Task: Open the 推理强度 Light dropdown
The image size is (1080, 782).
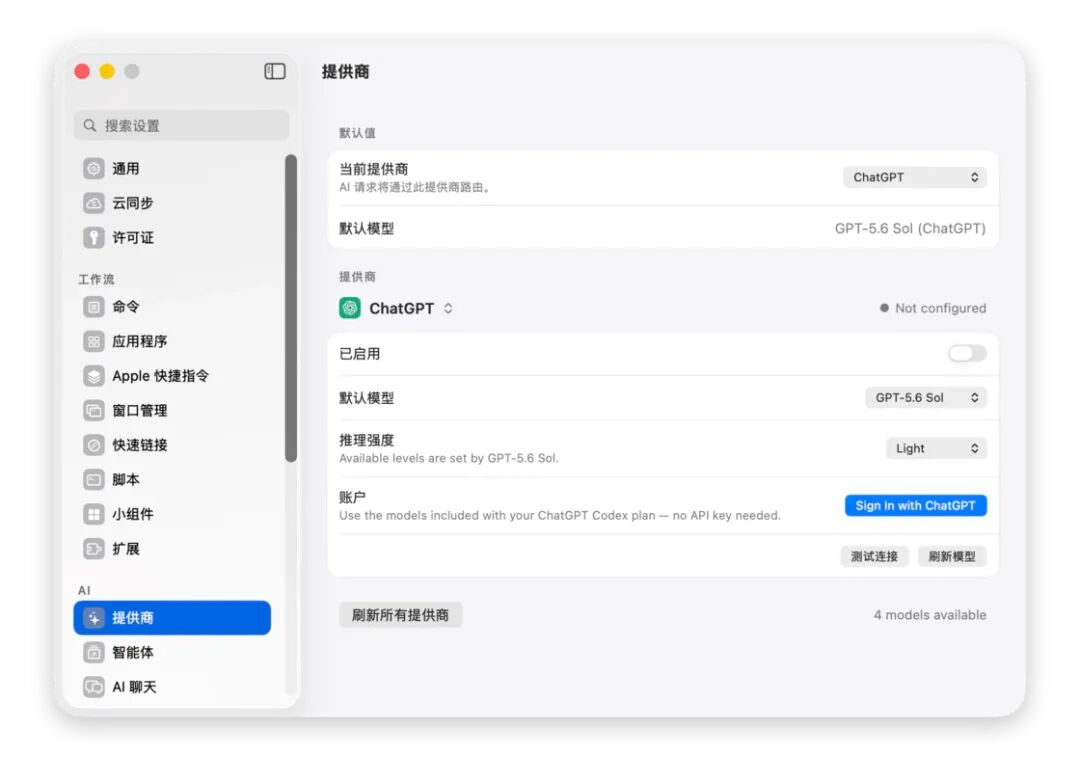Action: tap(936, 449)
